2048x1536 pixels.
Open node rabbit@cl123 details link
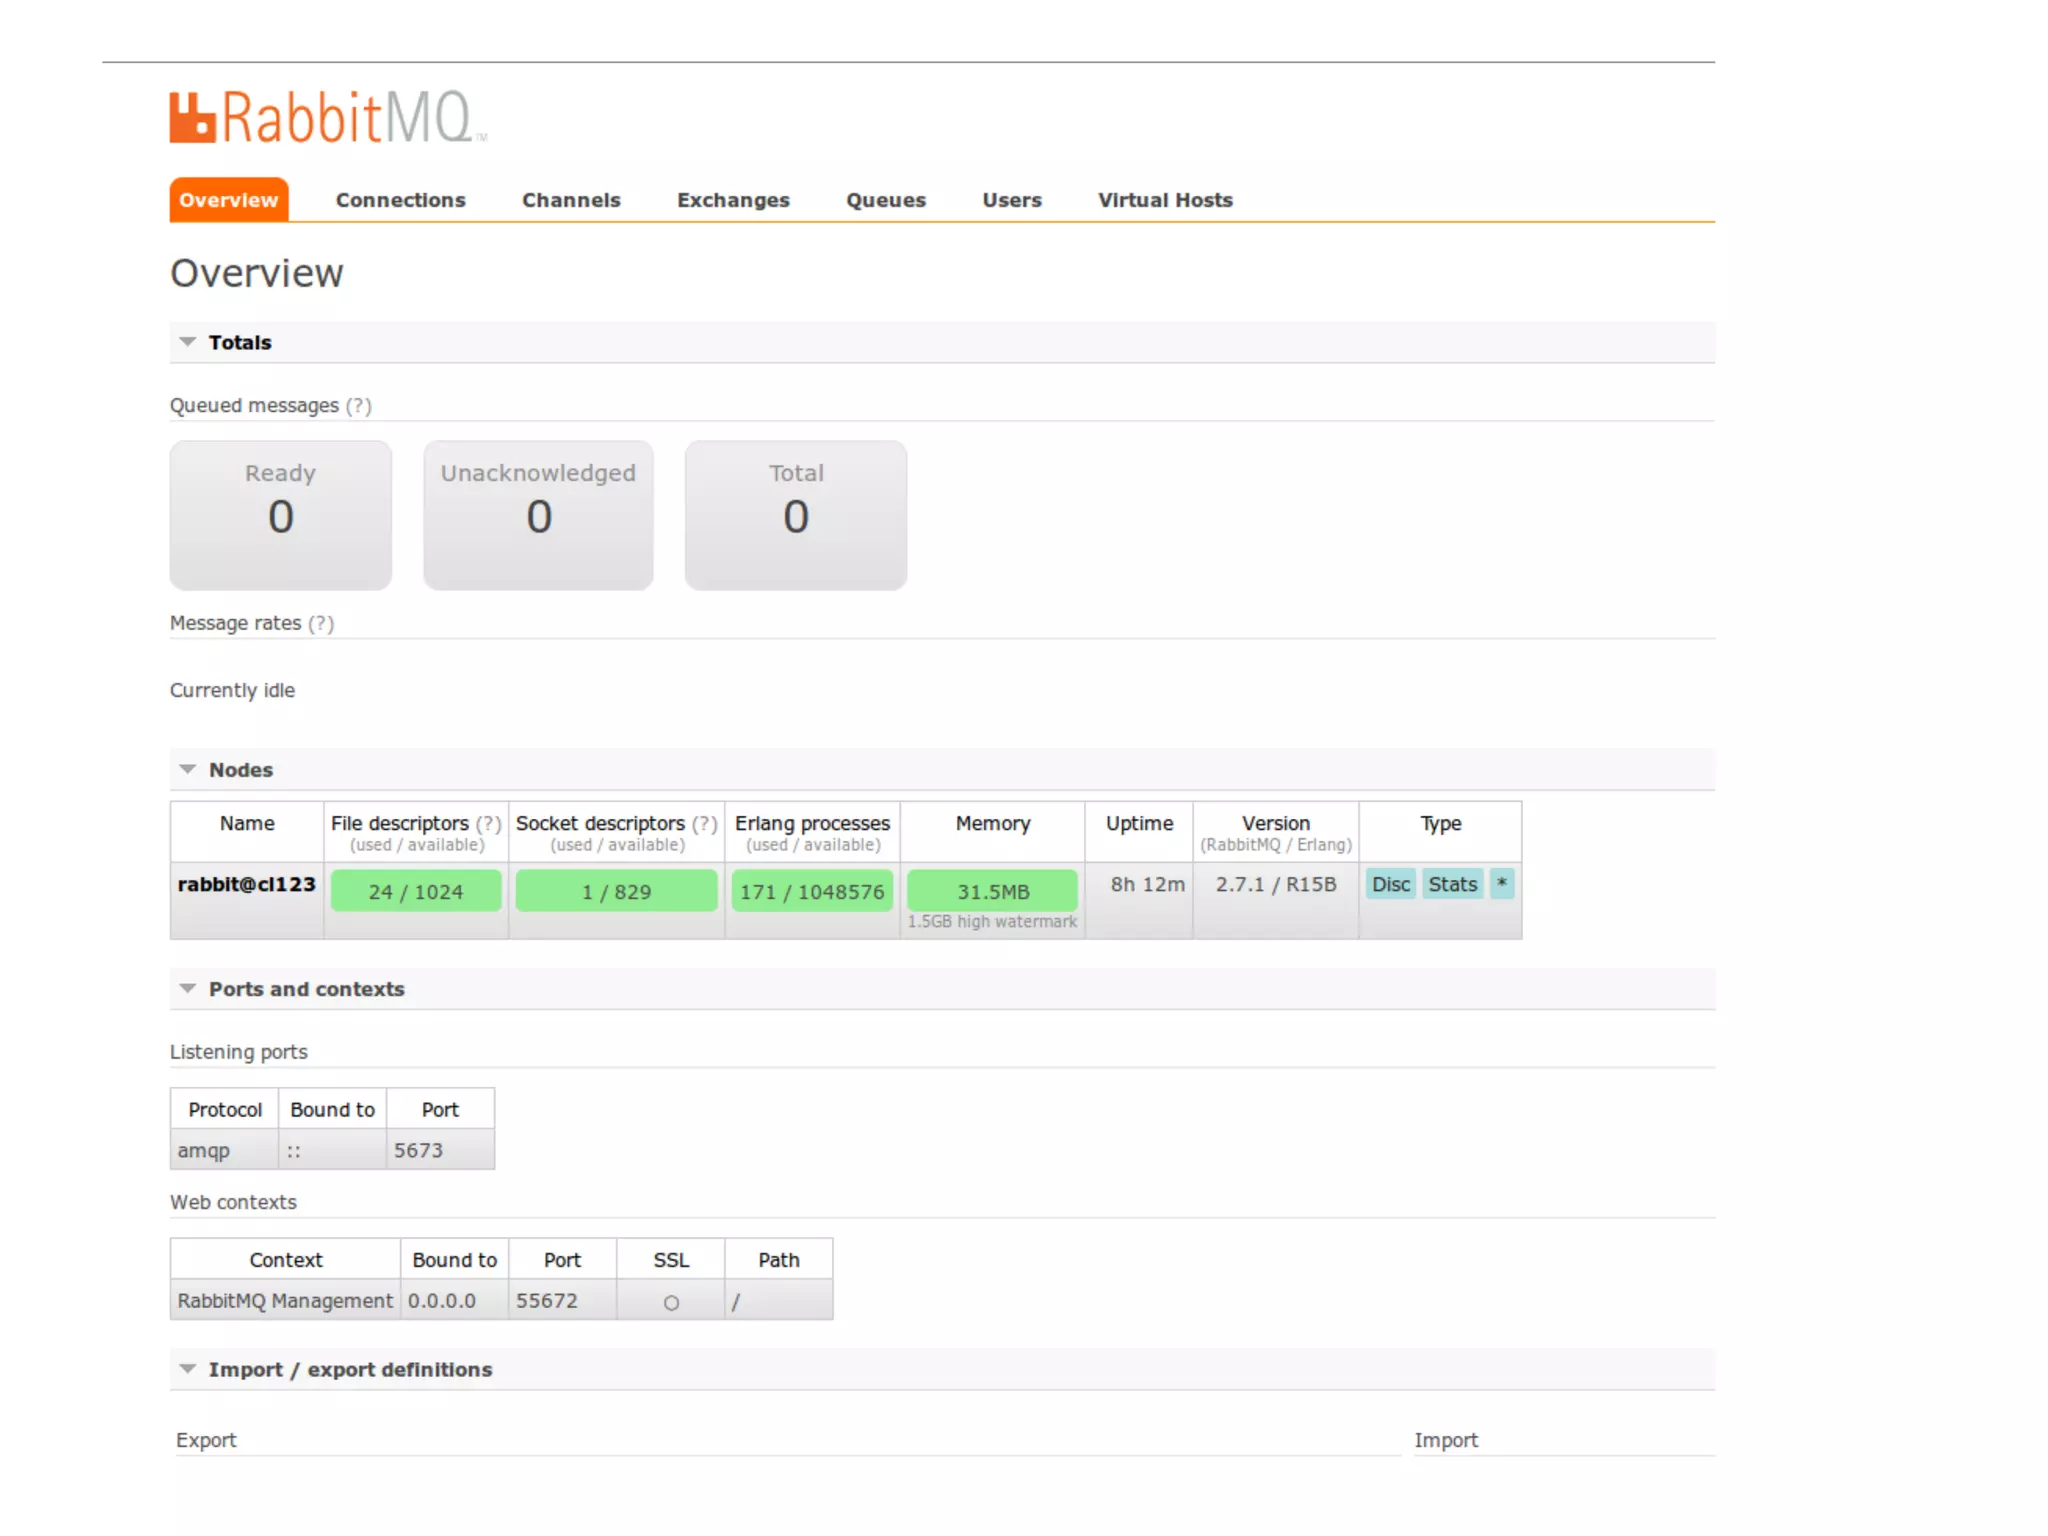(x=246, y=885)
